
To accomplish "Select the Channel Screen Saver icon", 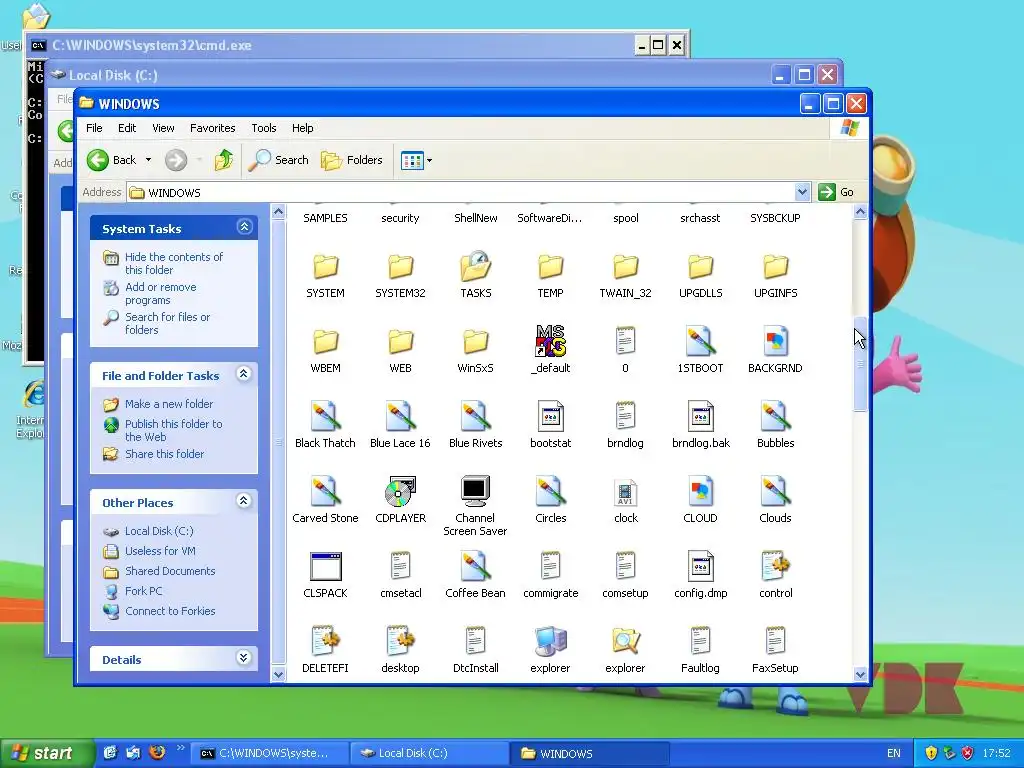I will [x=475, y=492].
